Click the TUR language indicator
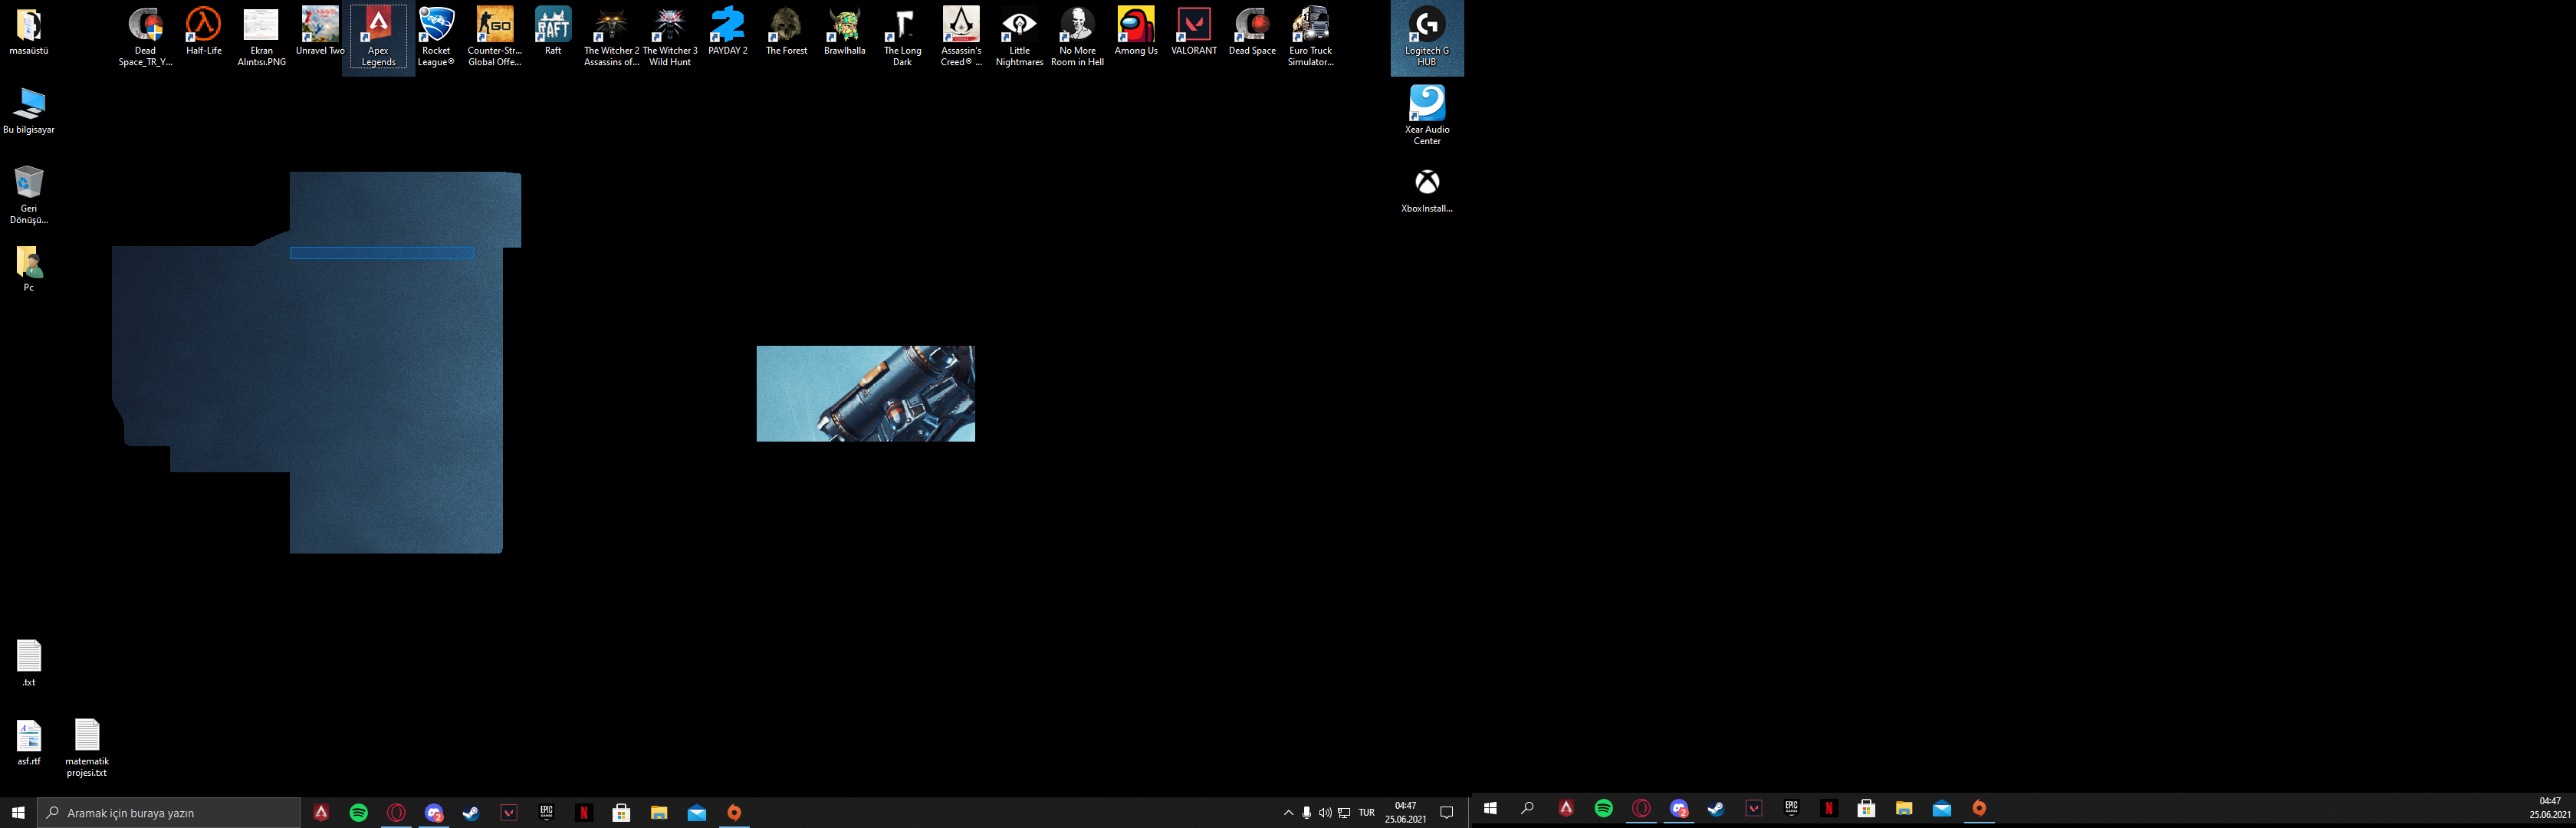Viewport: 2576px width, 828px height. 1366,813
